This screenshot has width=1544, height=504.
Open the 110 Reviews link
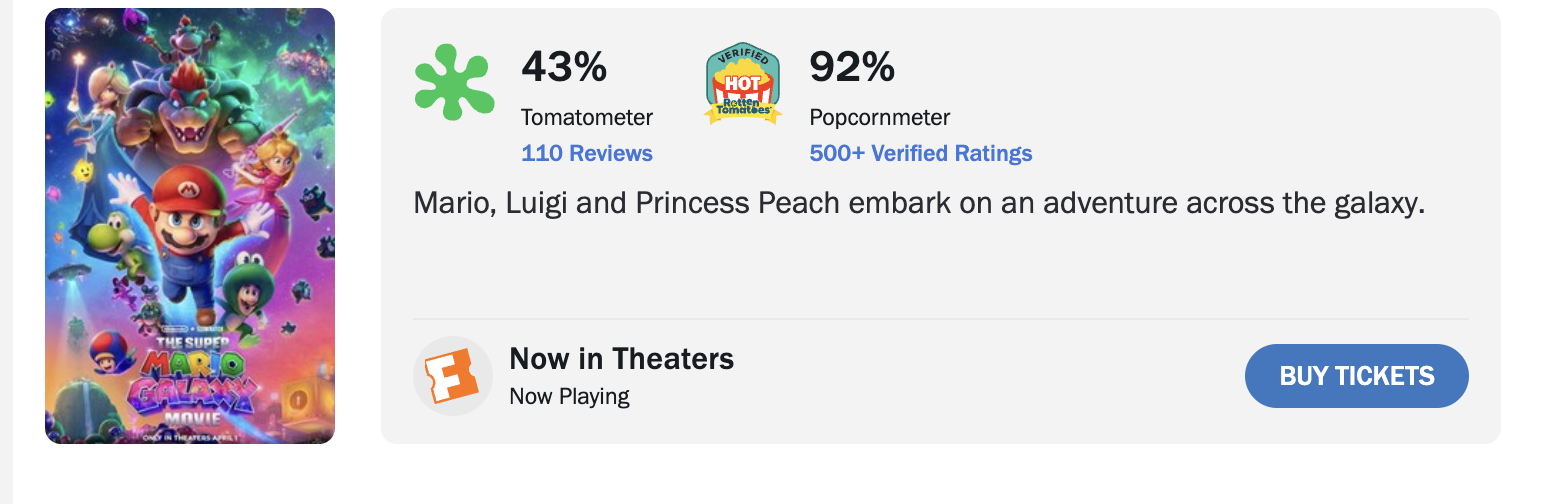point(587,153)
